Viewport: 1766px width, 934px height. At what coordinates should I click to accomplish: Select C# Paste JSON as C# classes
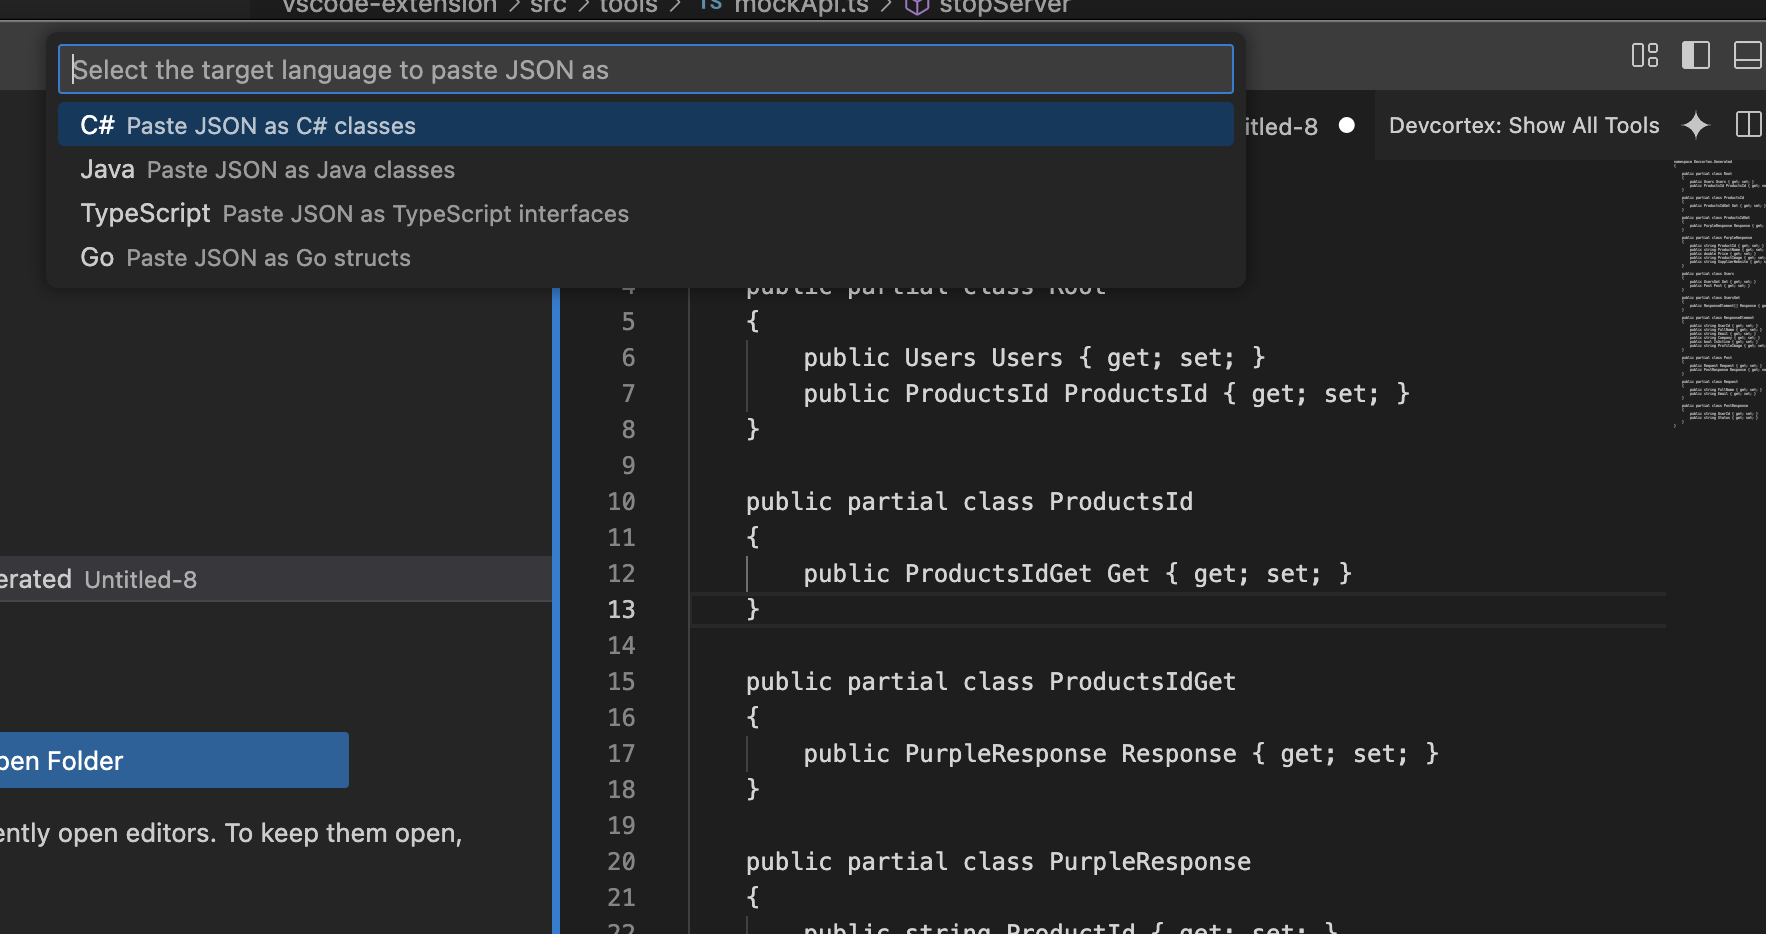645,125
